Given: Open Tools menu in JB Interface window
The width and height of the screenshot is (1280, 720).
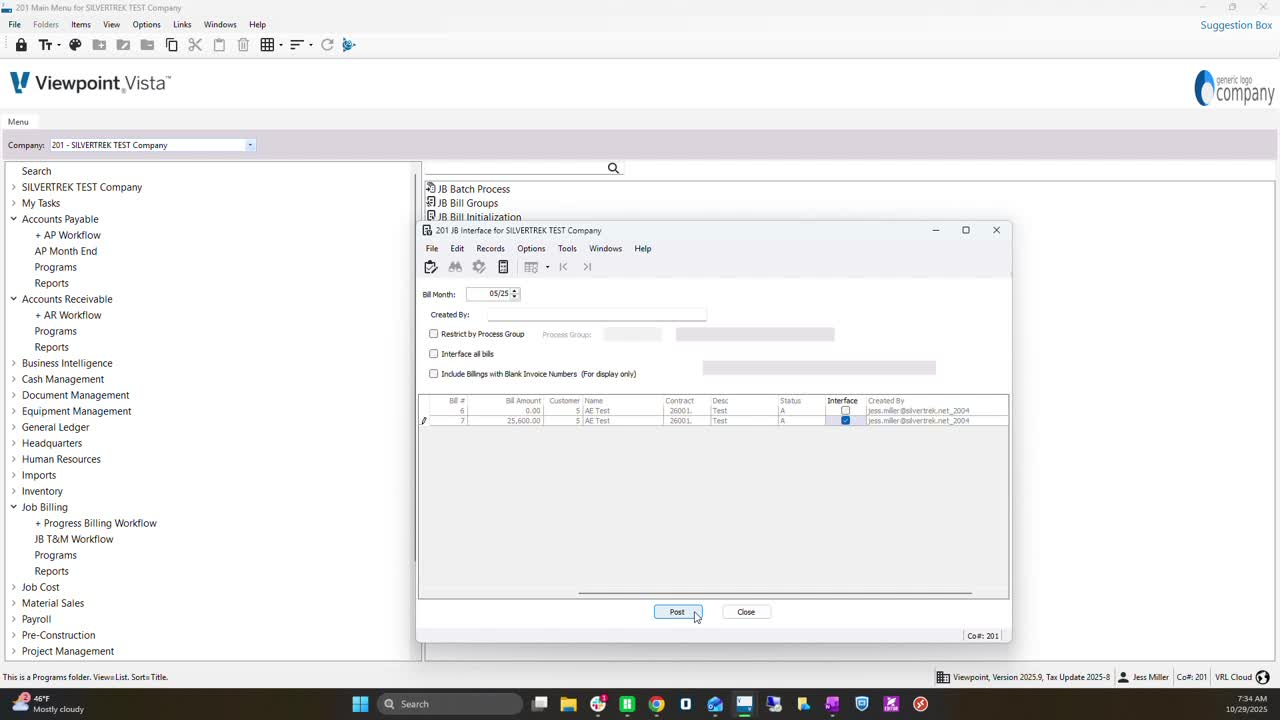Looking at the screenshot, I should click(x=567, y=248).
